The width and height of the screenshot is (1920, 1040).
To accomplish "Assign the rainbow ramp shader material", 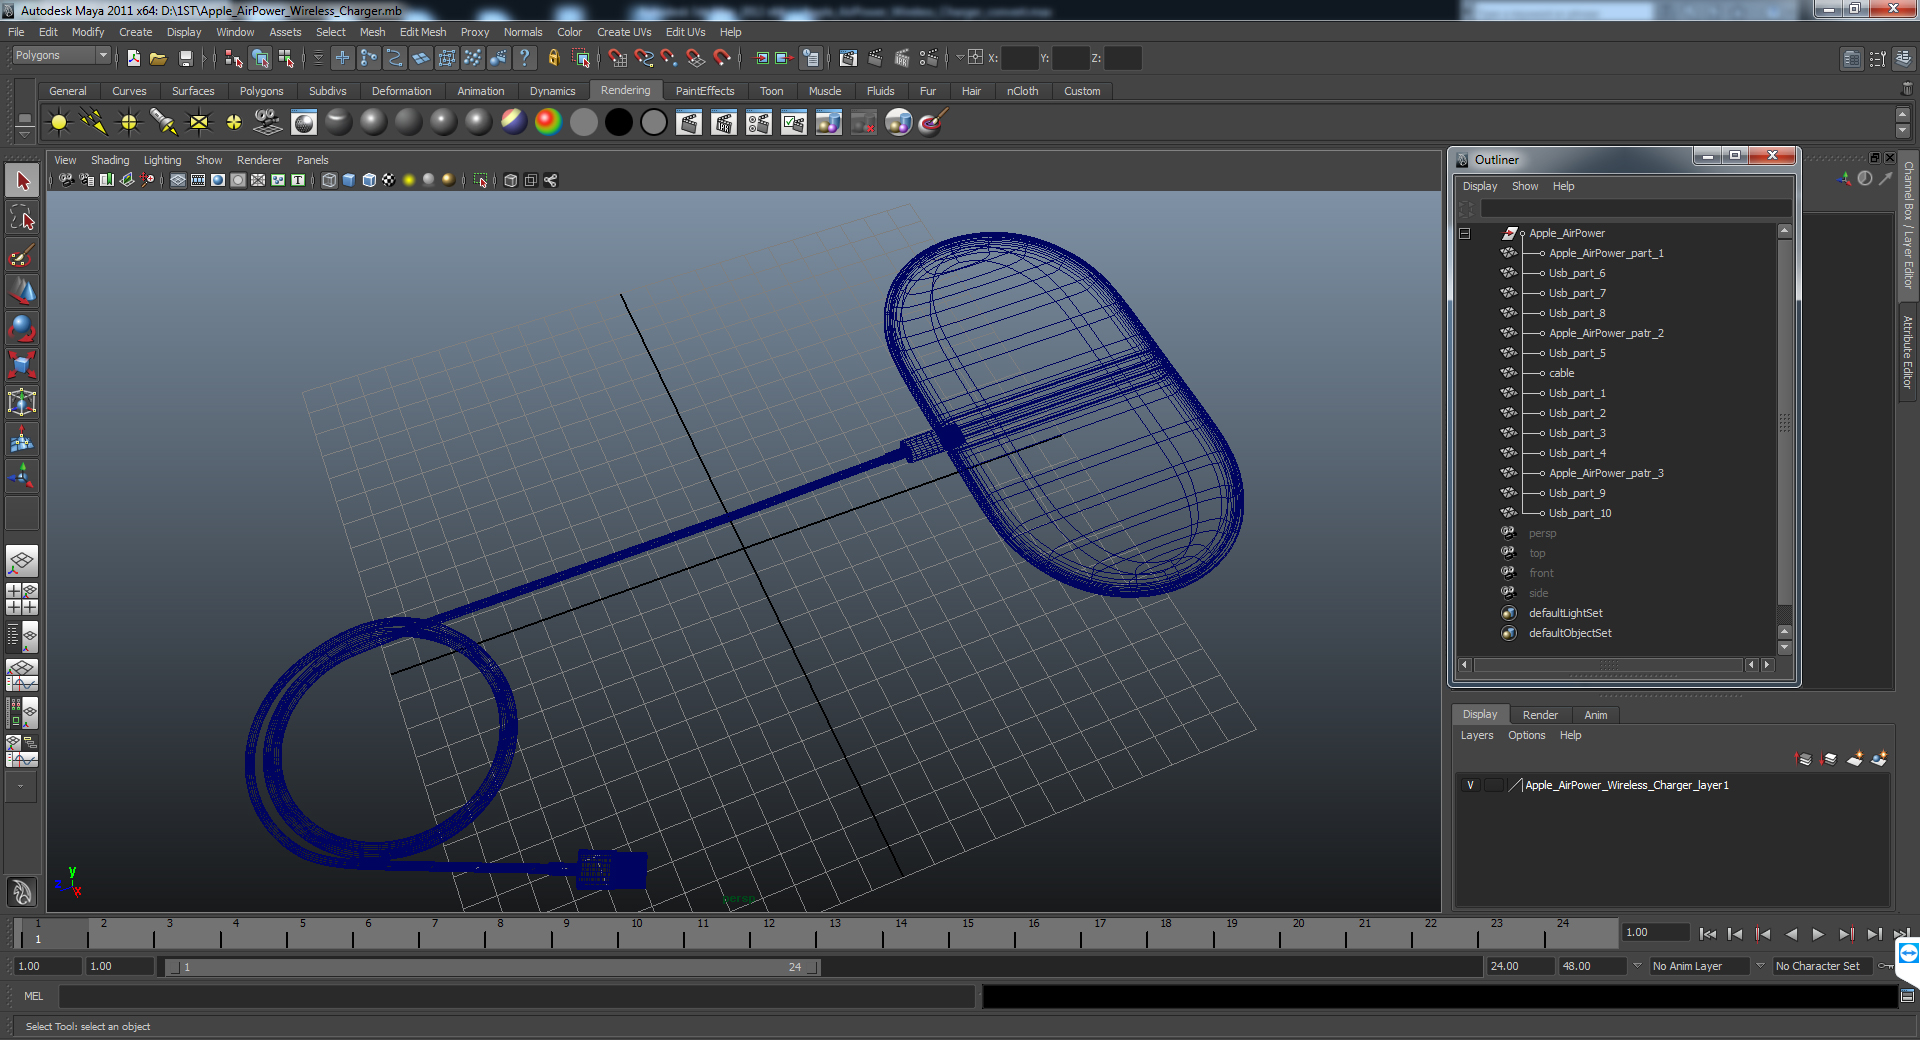I will (548, 122).
